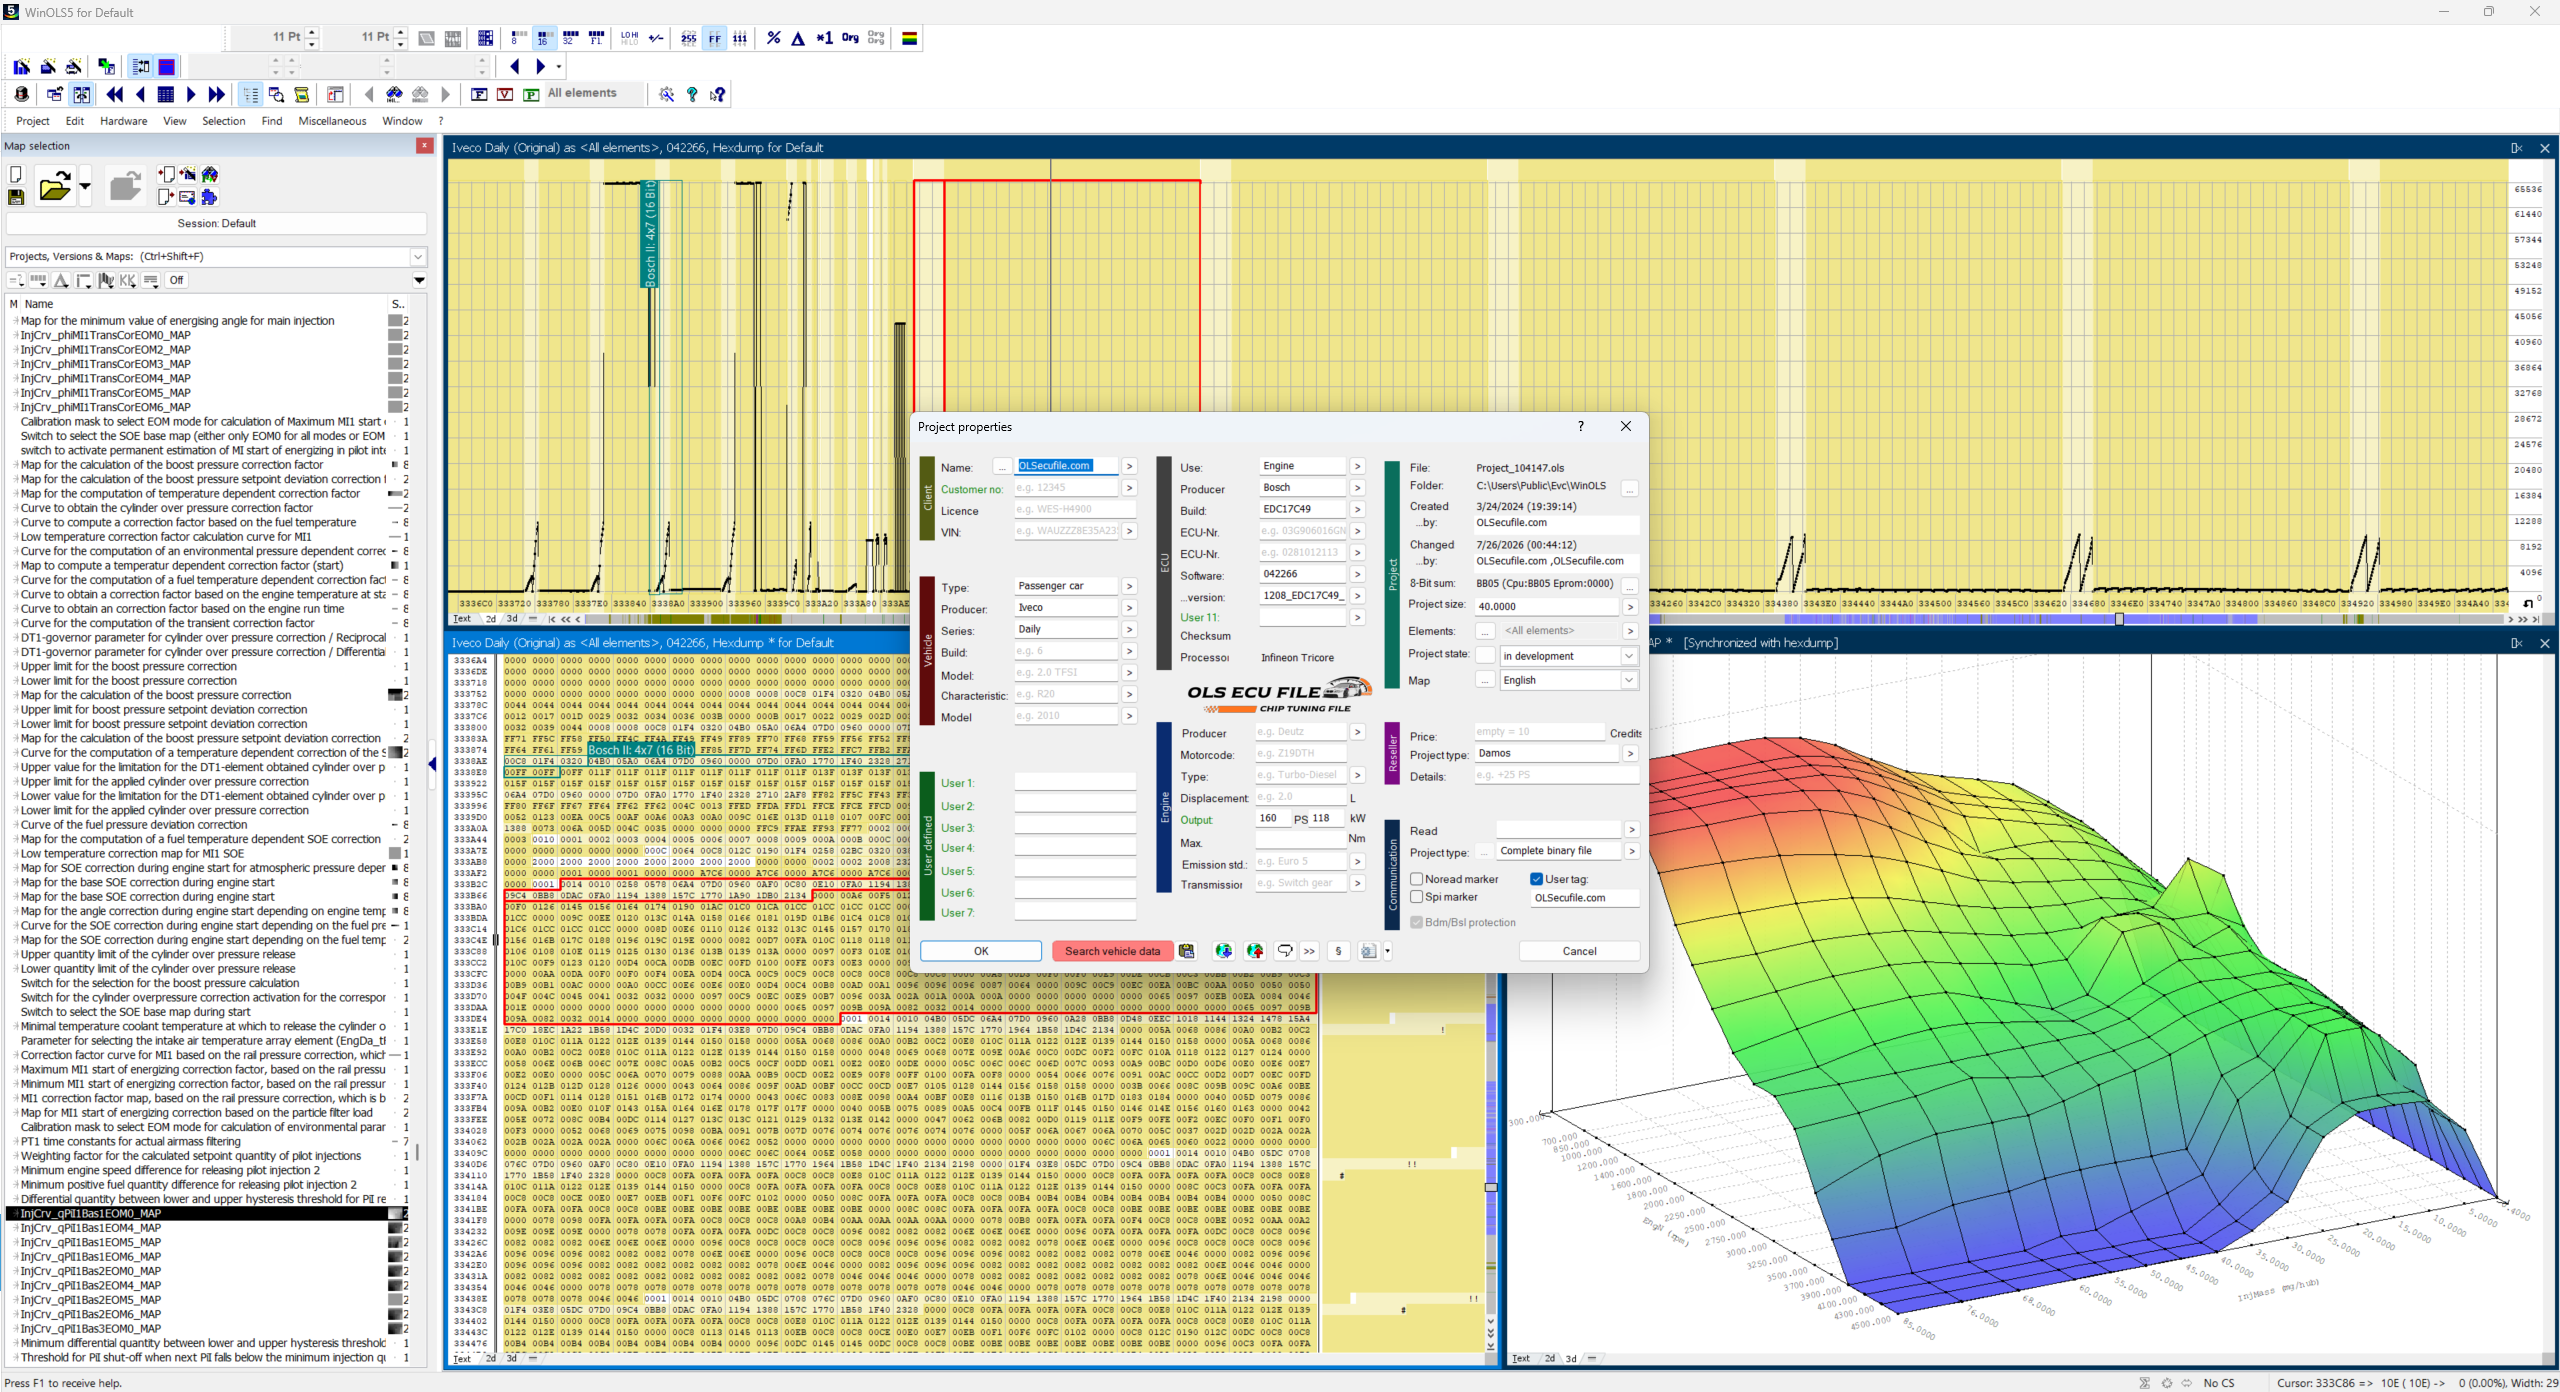Open the Window menu

click(x=402, y=121)
